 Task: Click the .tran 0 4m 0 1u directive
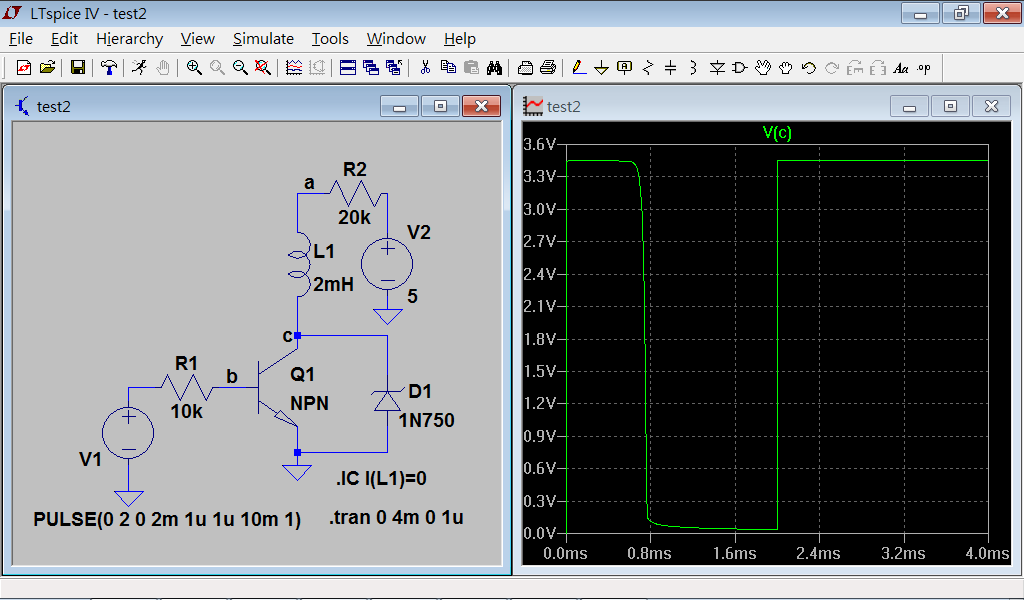pyautogui.click(x=396, y=517)
